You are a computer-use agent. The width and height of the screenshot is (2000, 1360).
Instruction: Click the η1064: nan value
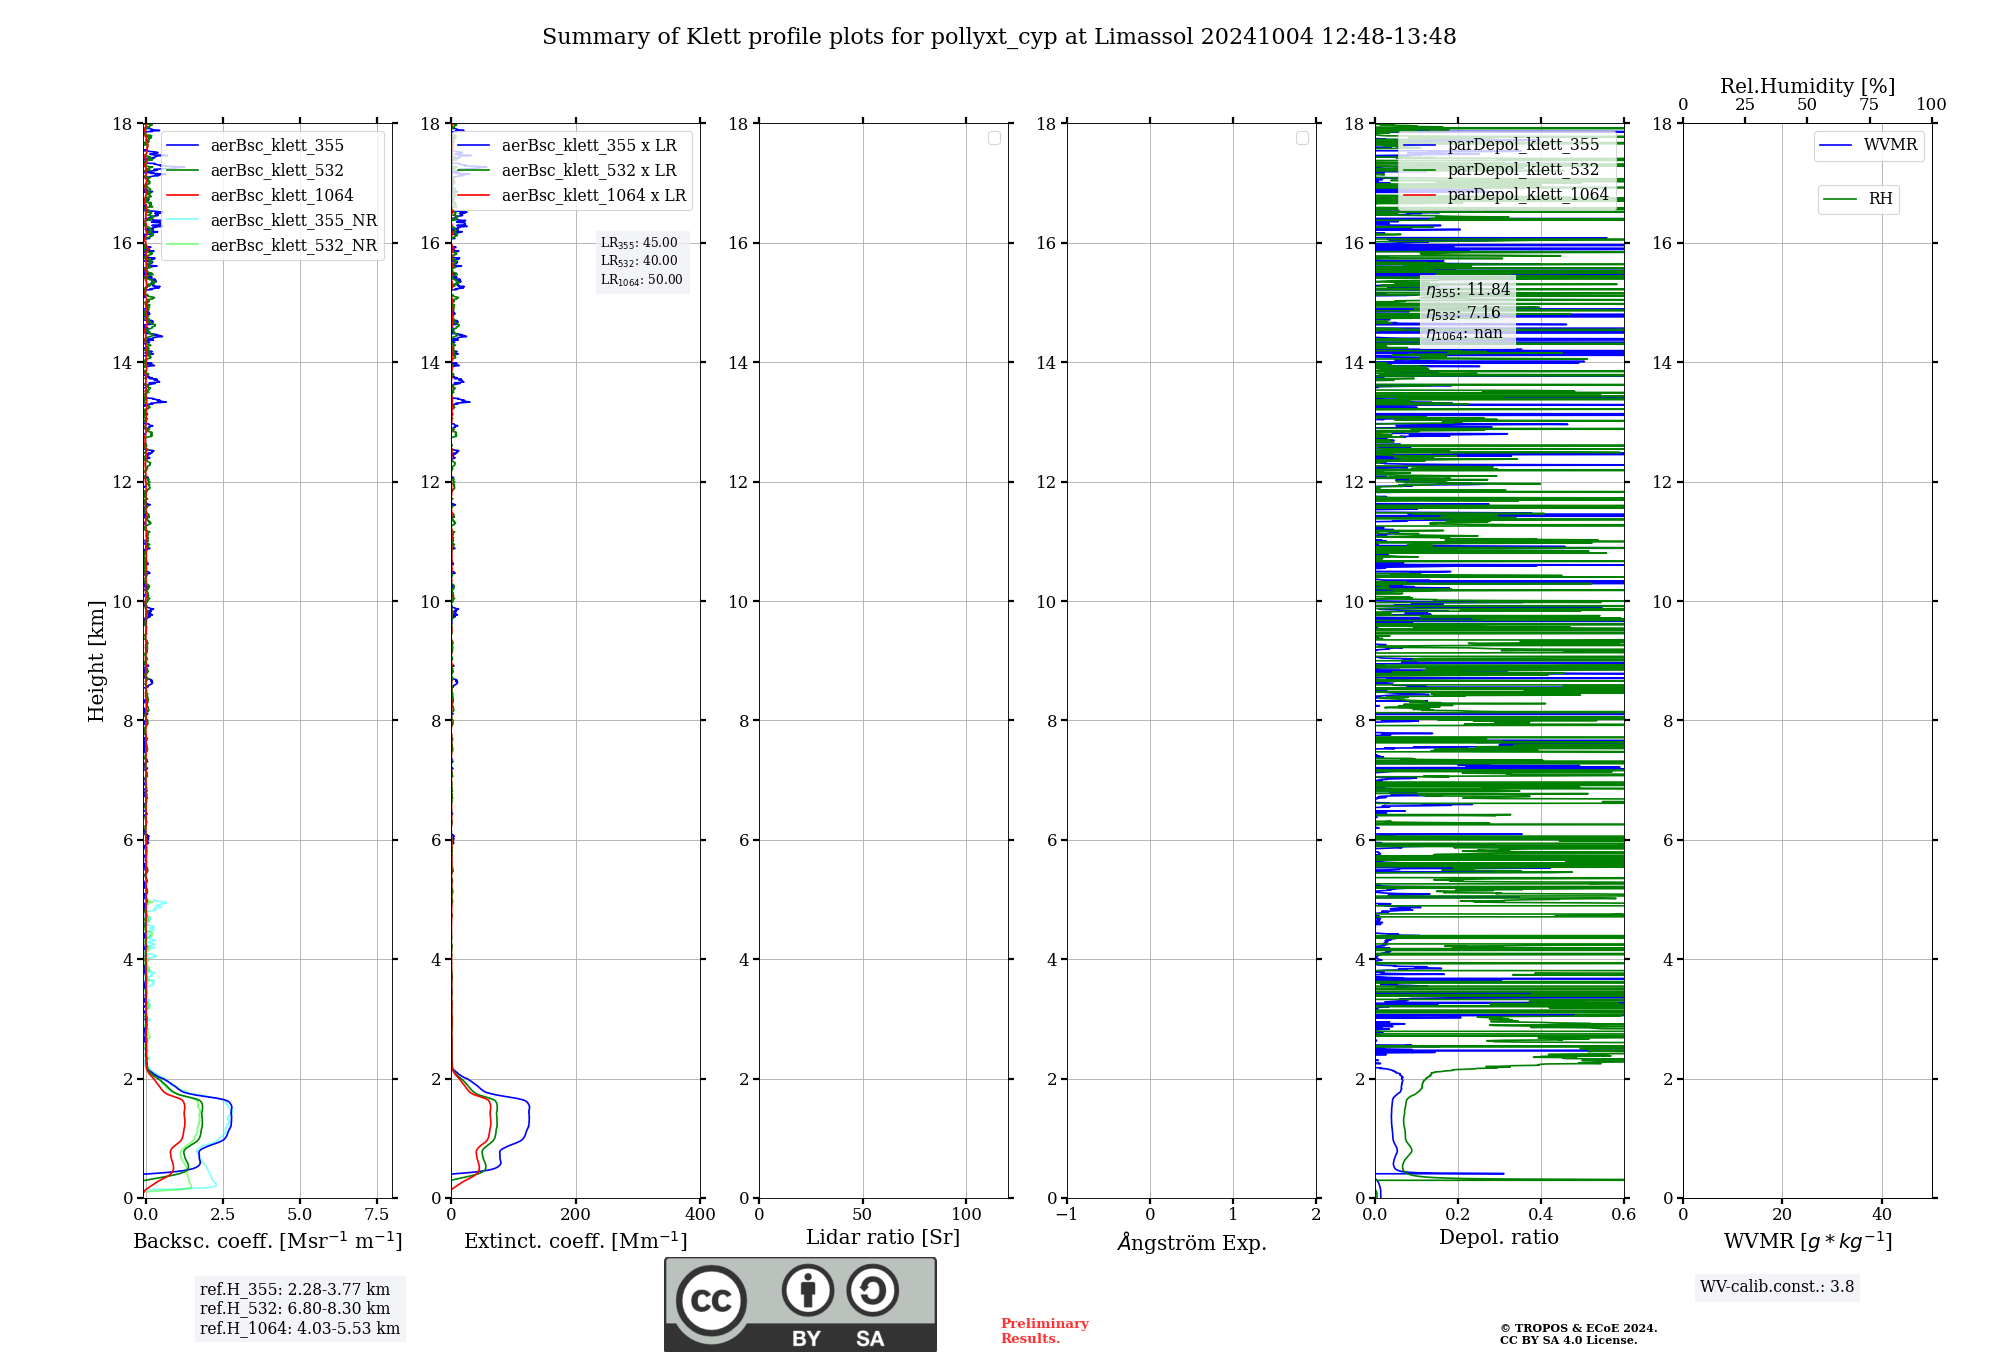[1464, 334]
